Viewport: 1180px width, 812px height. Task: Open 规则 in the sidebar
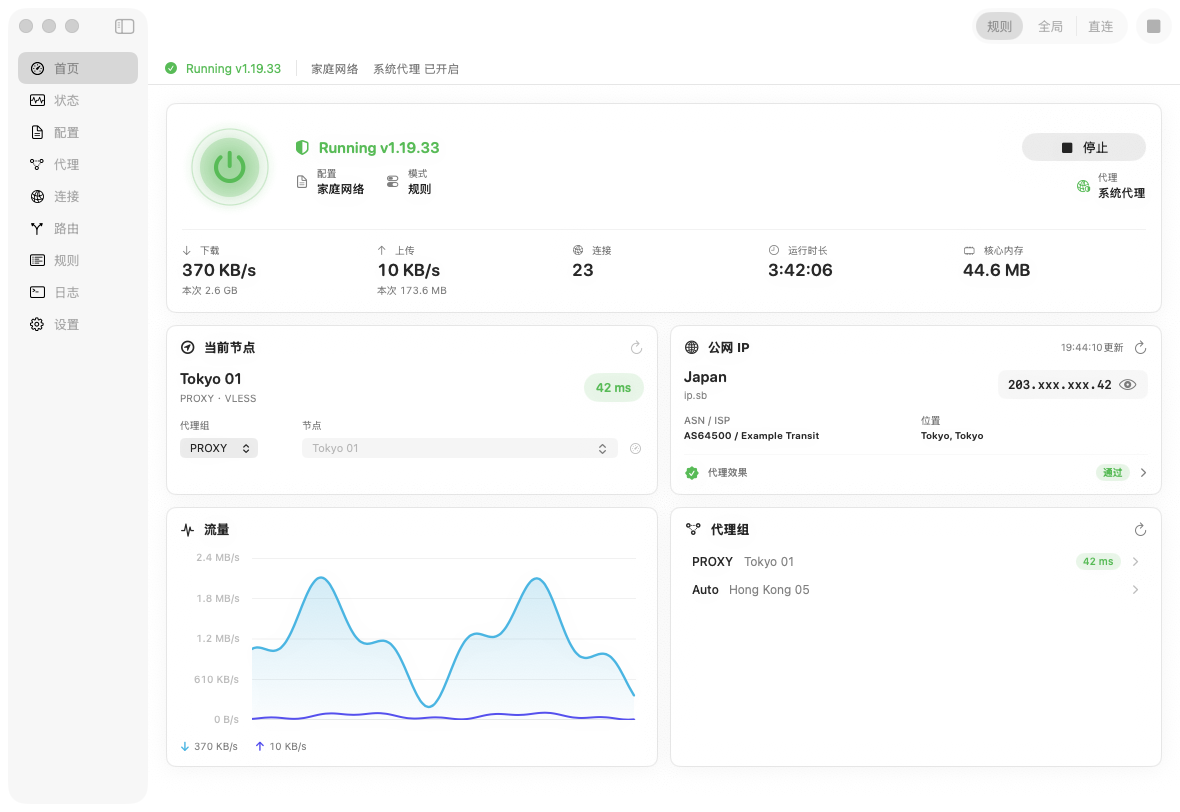pos(78,260)
